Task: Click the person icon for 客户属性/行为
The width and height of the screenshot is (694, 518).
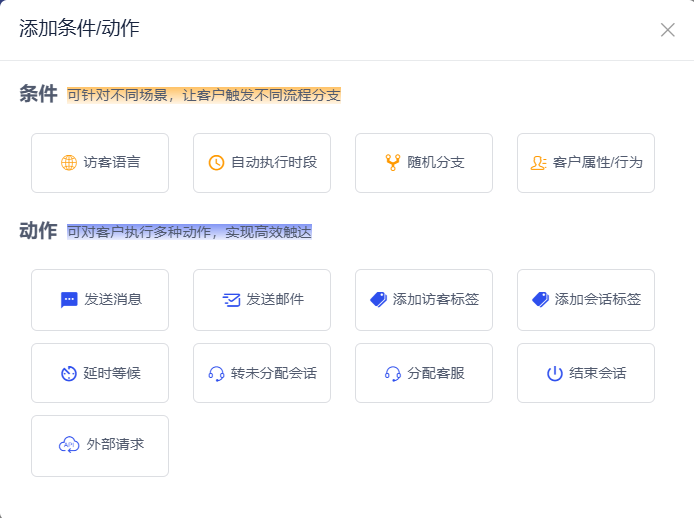Action: click(538, 163)
